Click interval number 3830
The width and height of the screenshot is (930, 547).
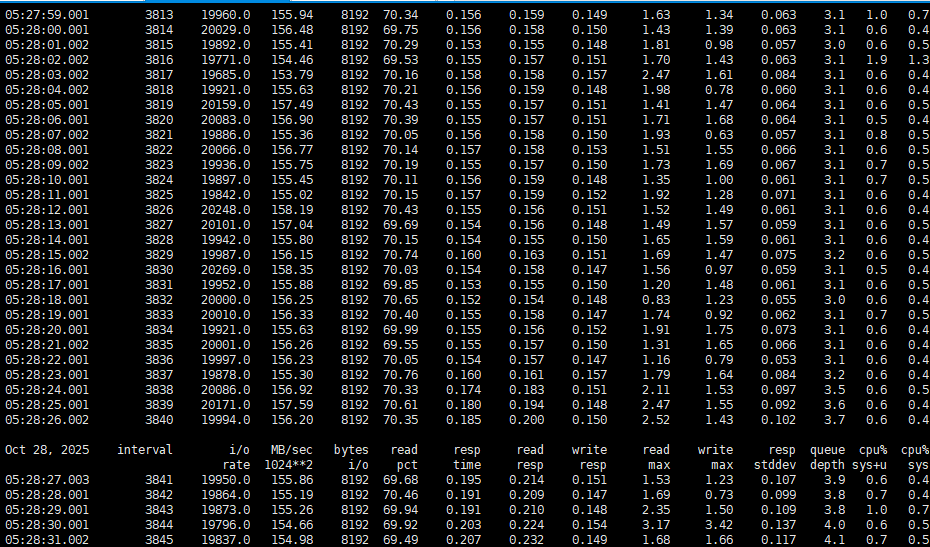point(158,270)
